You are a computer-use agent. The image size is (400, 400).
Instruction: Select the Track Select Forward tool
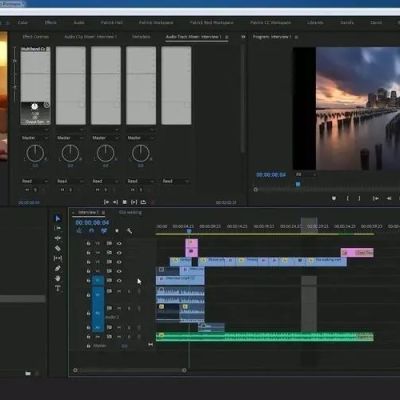point(58,228)
